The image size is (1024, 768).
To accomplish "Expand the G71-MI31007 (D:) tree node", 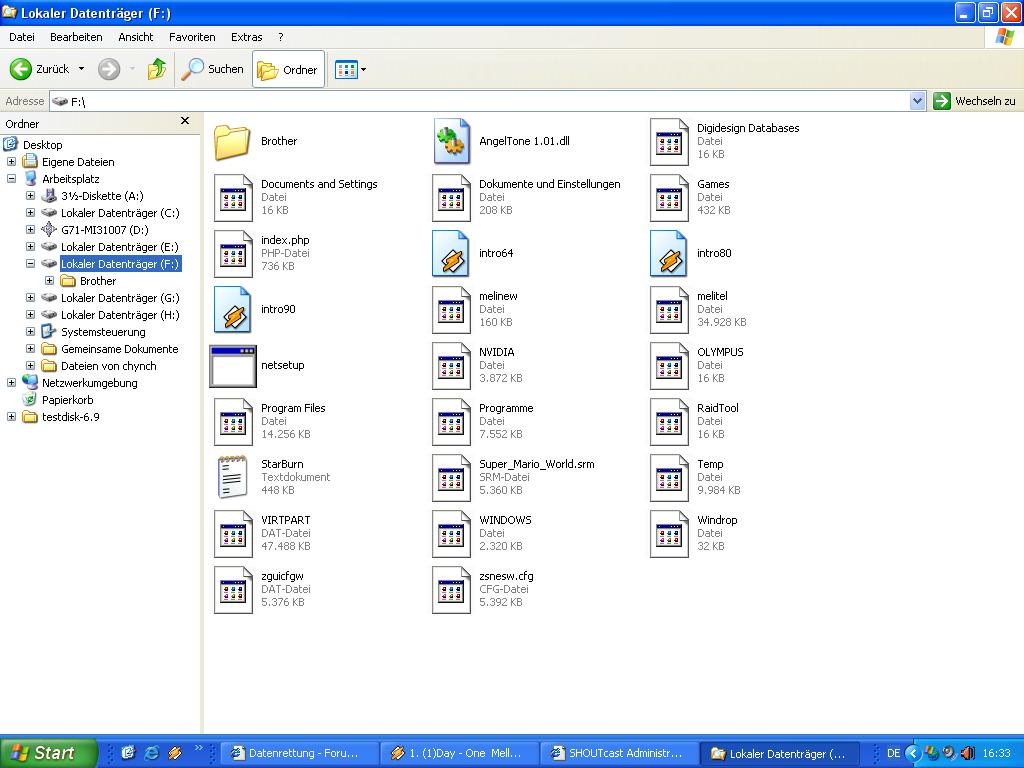I will [30, 230].
